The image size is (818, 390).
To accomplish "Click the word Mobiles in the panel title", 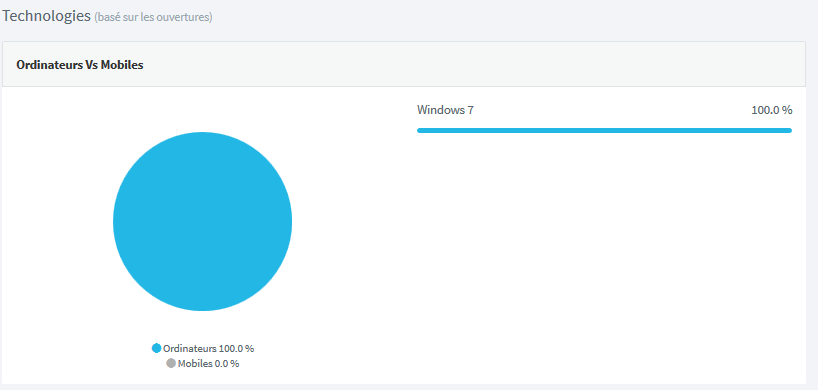I will [122, 65].
